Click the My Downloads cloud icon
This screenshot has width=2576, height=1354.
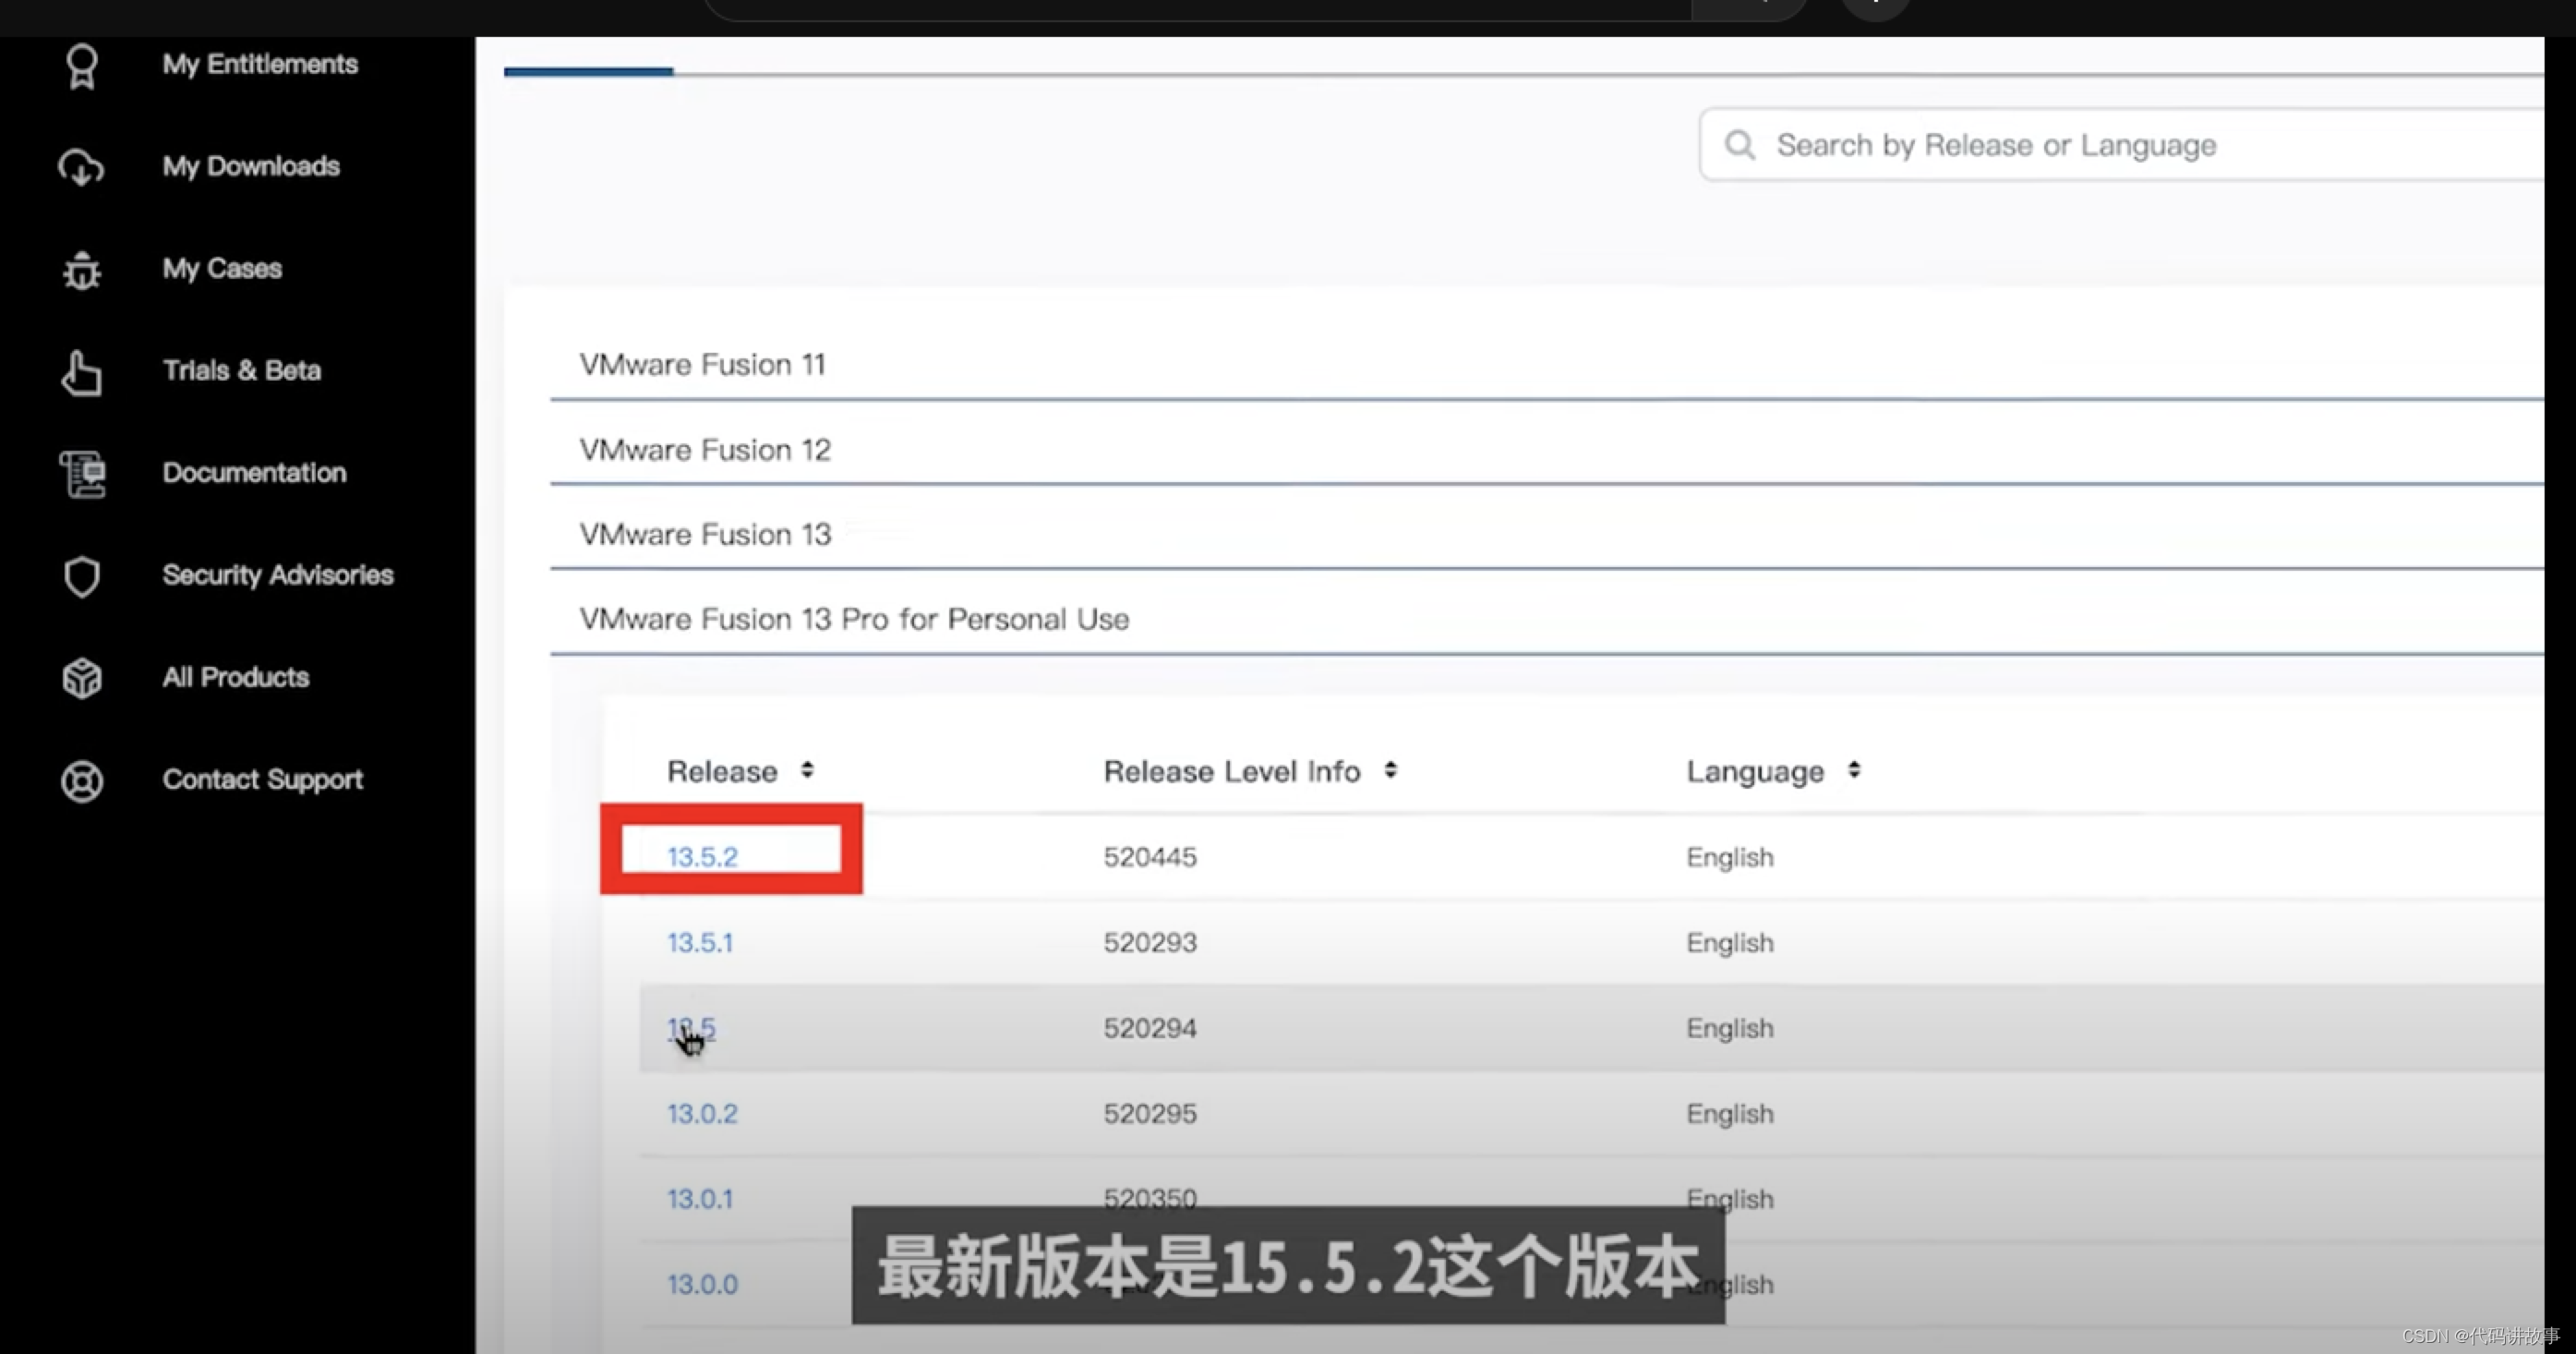pyautogui.click(x=81, y=167)
